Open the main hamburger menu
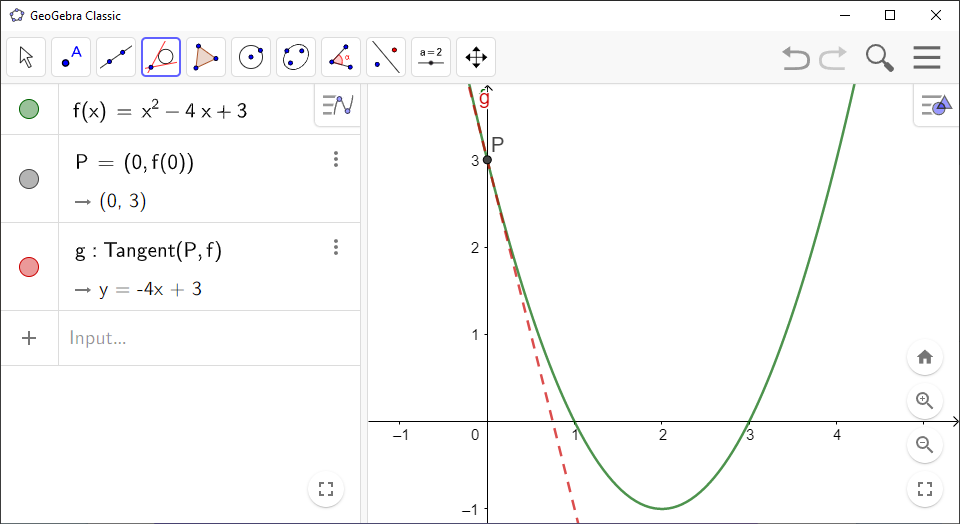Image resolution: width=960 pixels, height=524 pixels. tap(927, 58)
